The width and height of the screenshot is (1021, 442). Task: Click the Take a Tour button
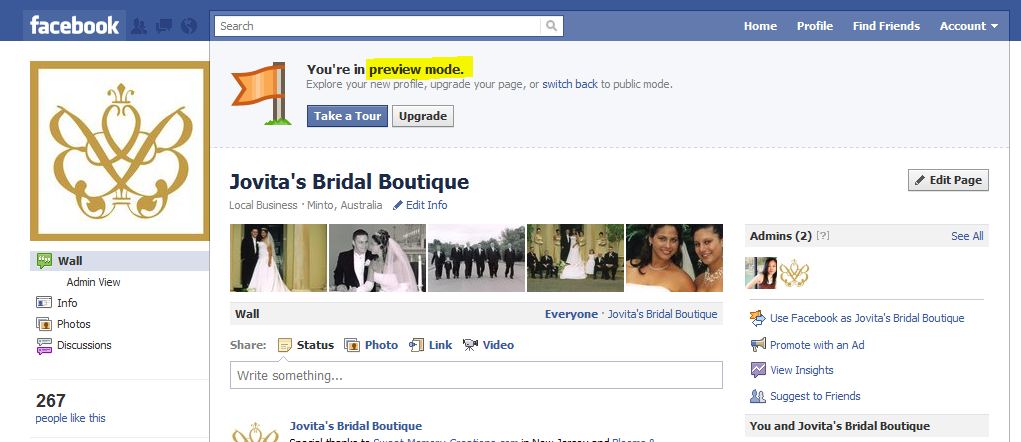tap(347, 116)
